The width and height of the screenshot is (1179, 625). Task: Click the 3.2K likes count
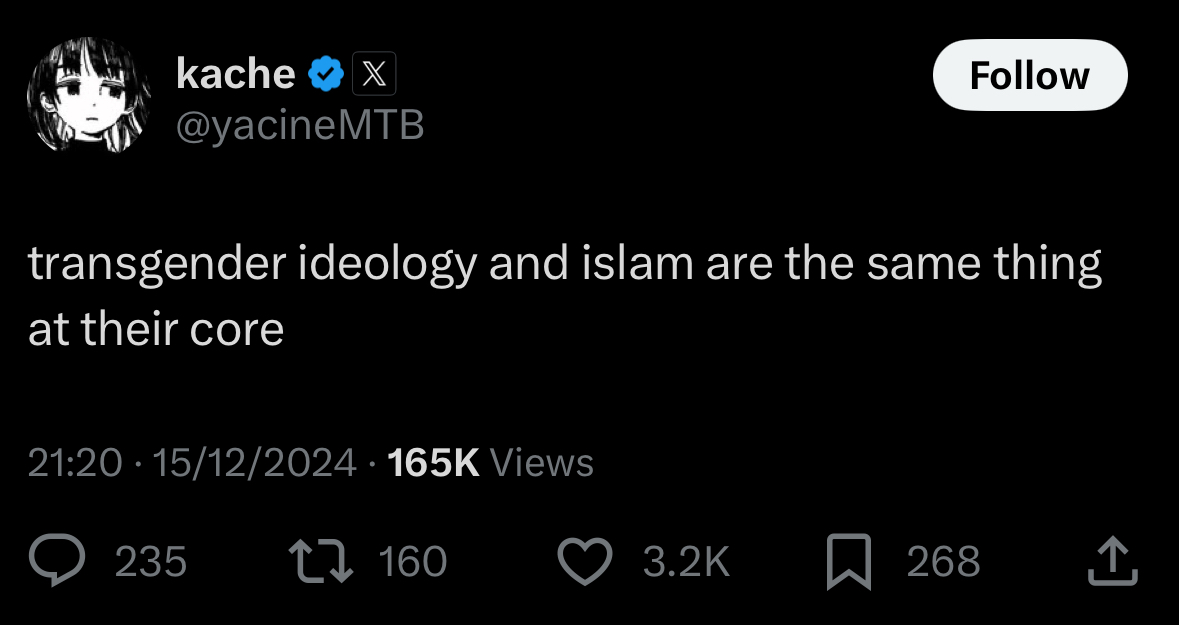(x=686, y=562)
